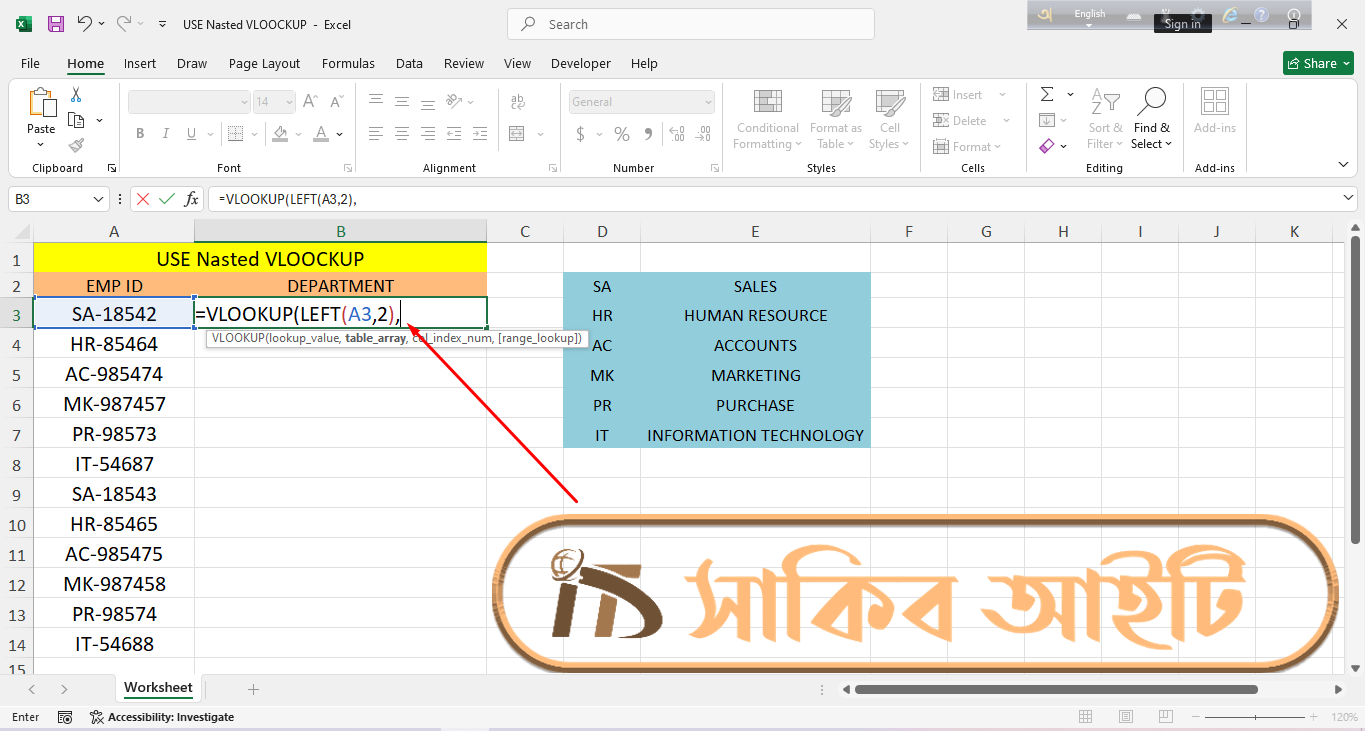This screenshot has height=731, width=1365.
Task: Click the Share button
Action: point(1318,63)
